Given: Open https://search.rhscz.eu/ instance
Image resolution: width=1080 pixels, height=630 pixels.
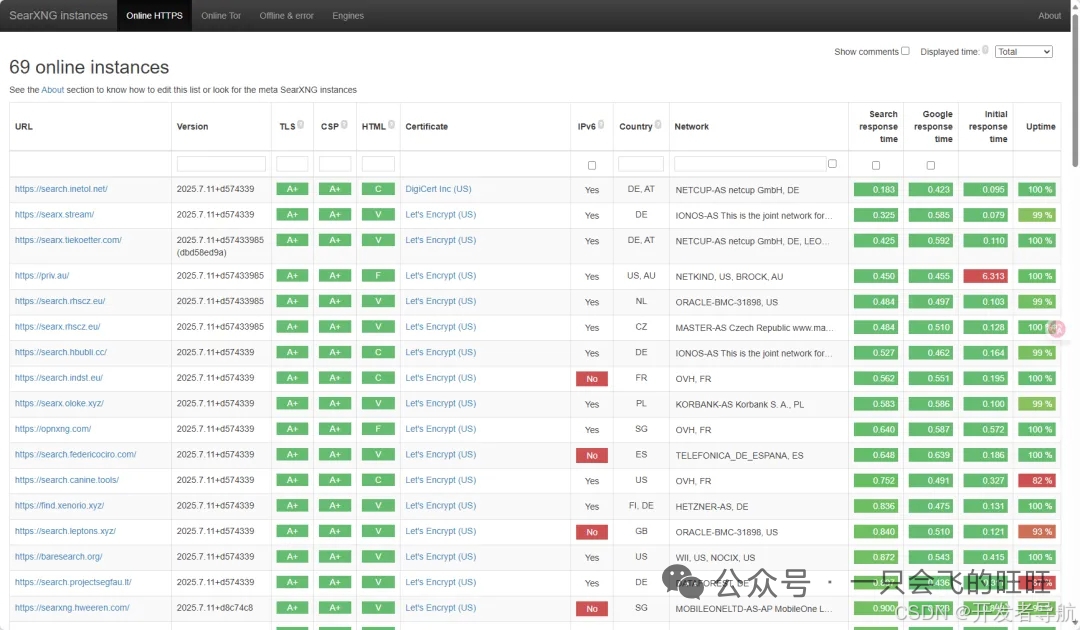Looking at the screenshot, I should (60, 301).
